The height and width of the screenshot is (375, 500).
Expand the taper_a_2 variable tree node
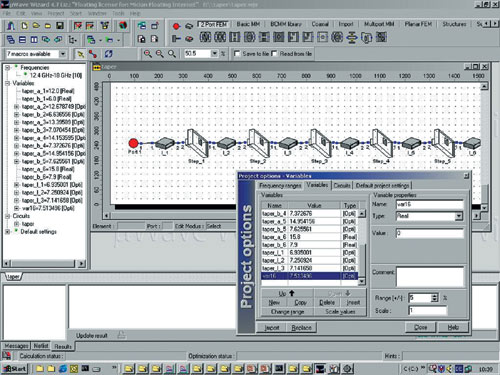(x=16, y=107)
